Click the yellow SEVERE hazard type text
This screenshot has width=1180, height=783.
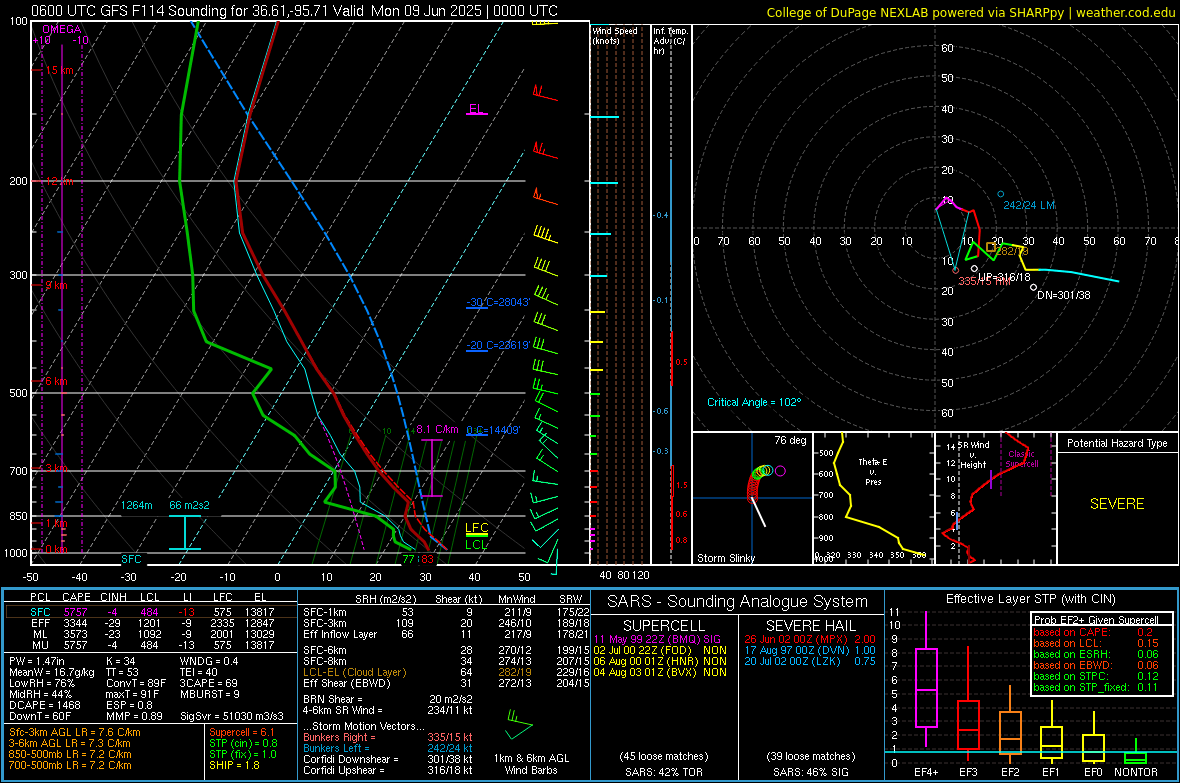click(1117, 504)
